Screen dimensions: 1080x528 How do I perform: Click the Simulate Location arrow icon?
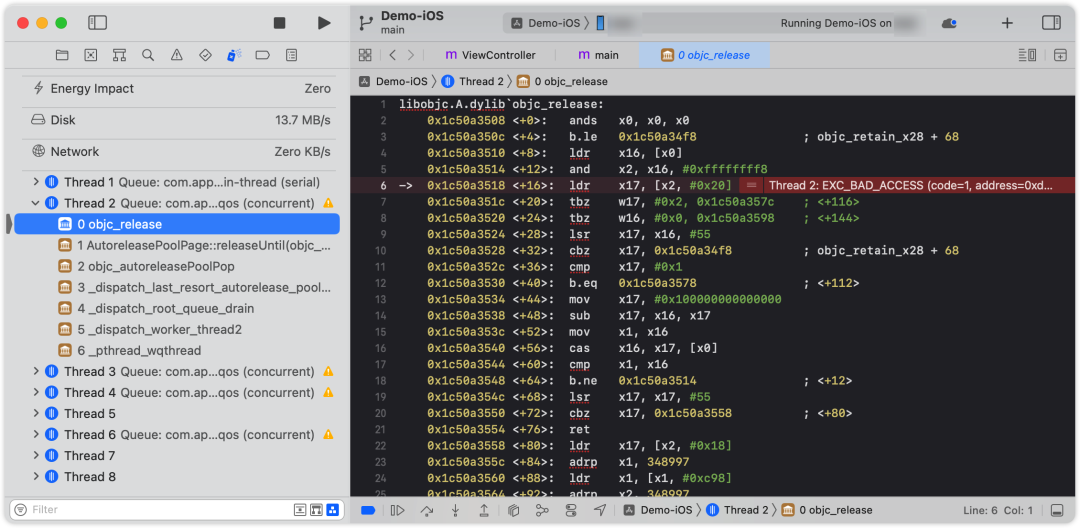[x=600, y=510]
